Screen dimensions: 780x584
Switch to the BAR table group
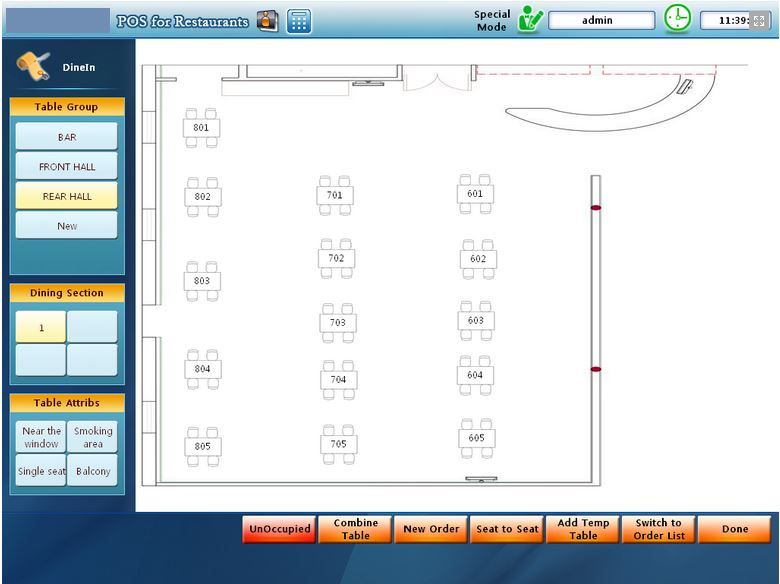67,137
